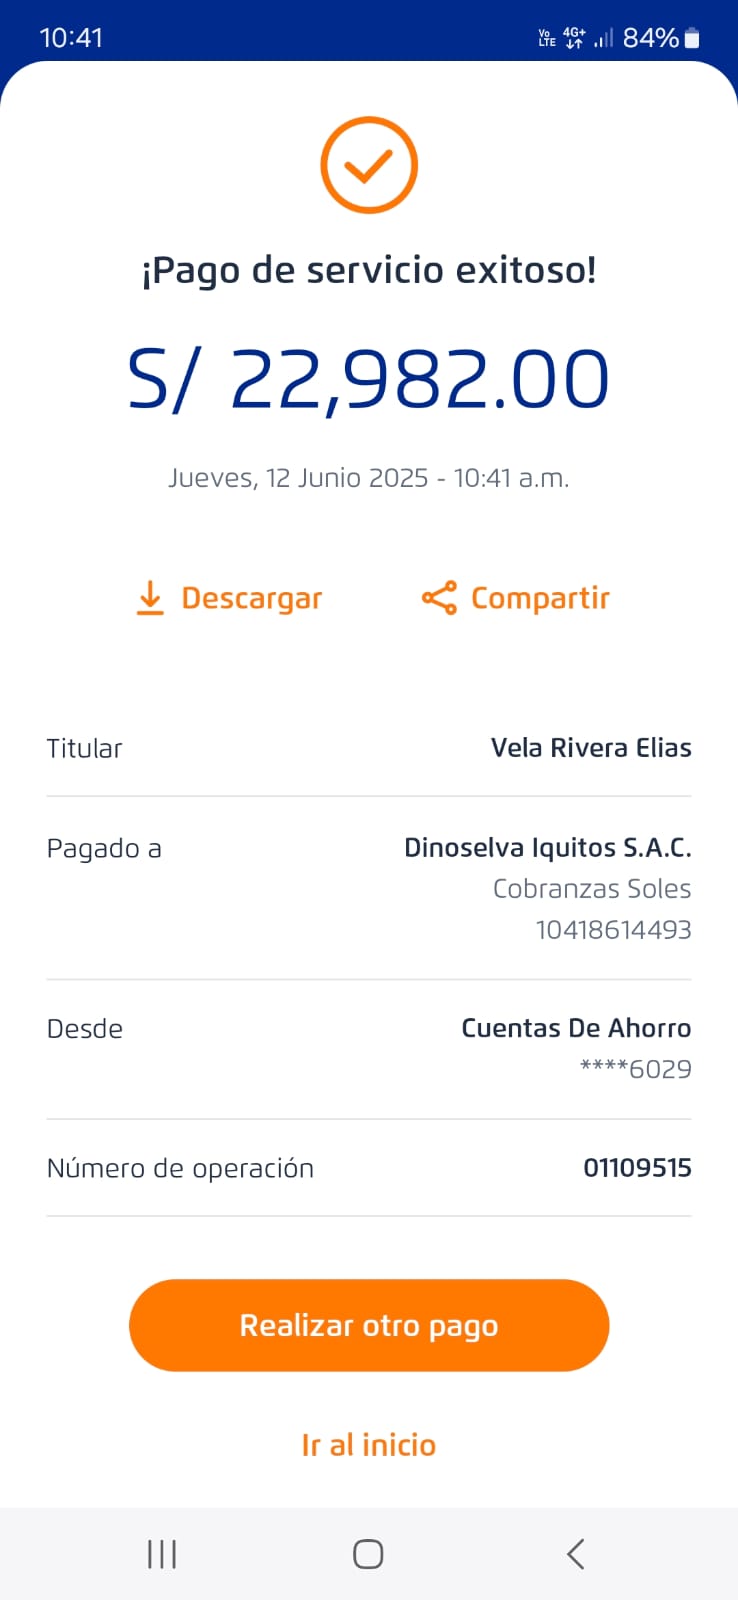738x1600 pixels.
Task: Tap the Android back arrow icon
Action: (575, 1554)
